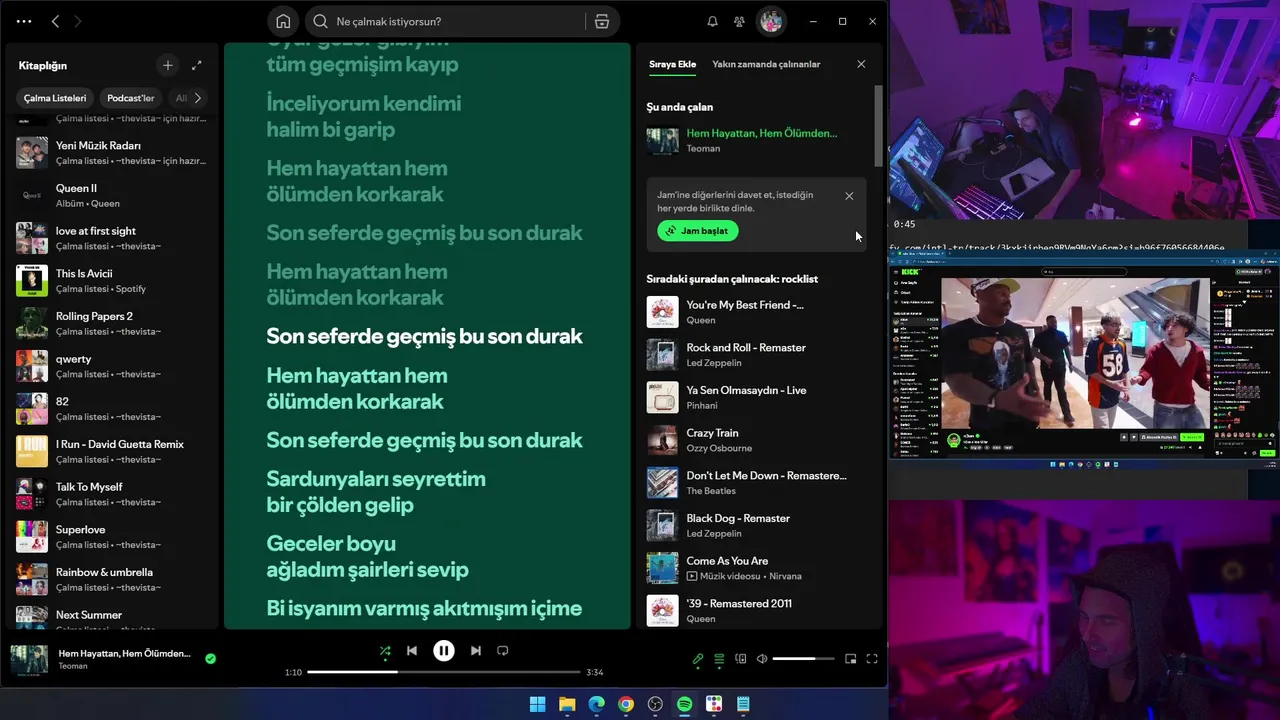Open now-playing album art thumbnail
The height and width of the screenshot is (720, 1280).
[29, 659]
